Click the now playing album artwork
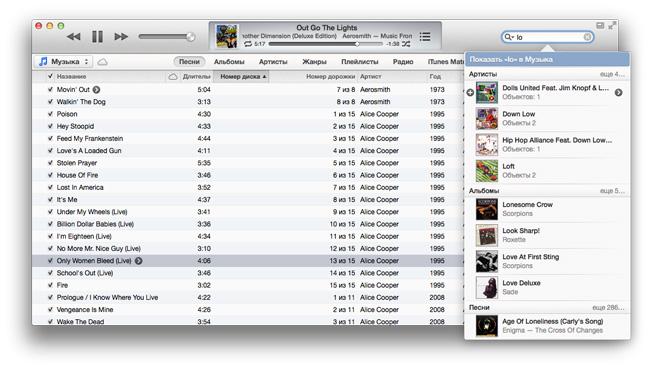650x369 pixels. pyautogui.click(x=227, y=36)
